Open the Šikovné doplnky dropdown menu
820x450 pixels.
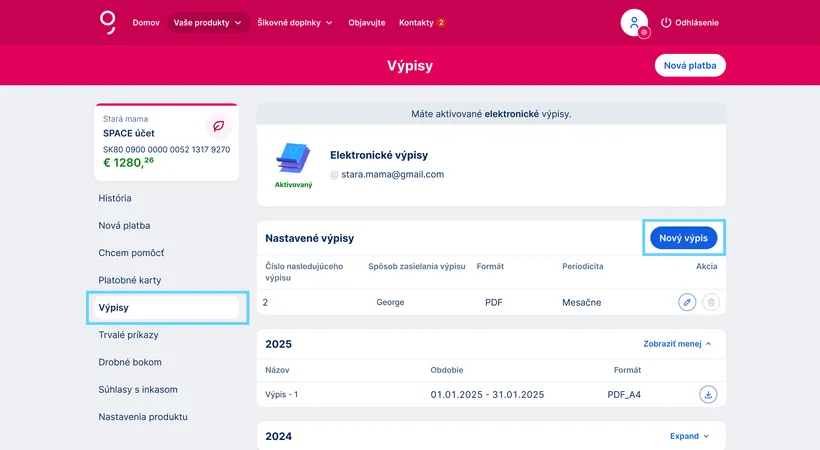click(x=295, y=22)
